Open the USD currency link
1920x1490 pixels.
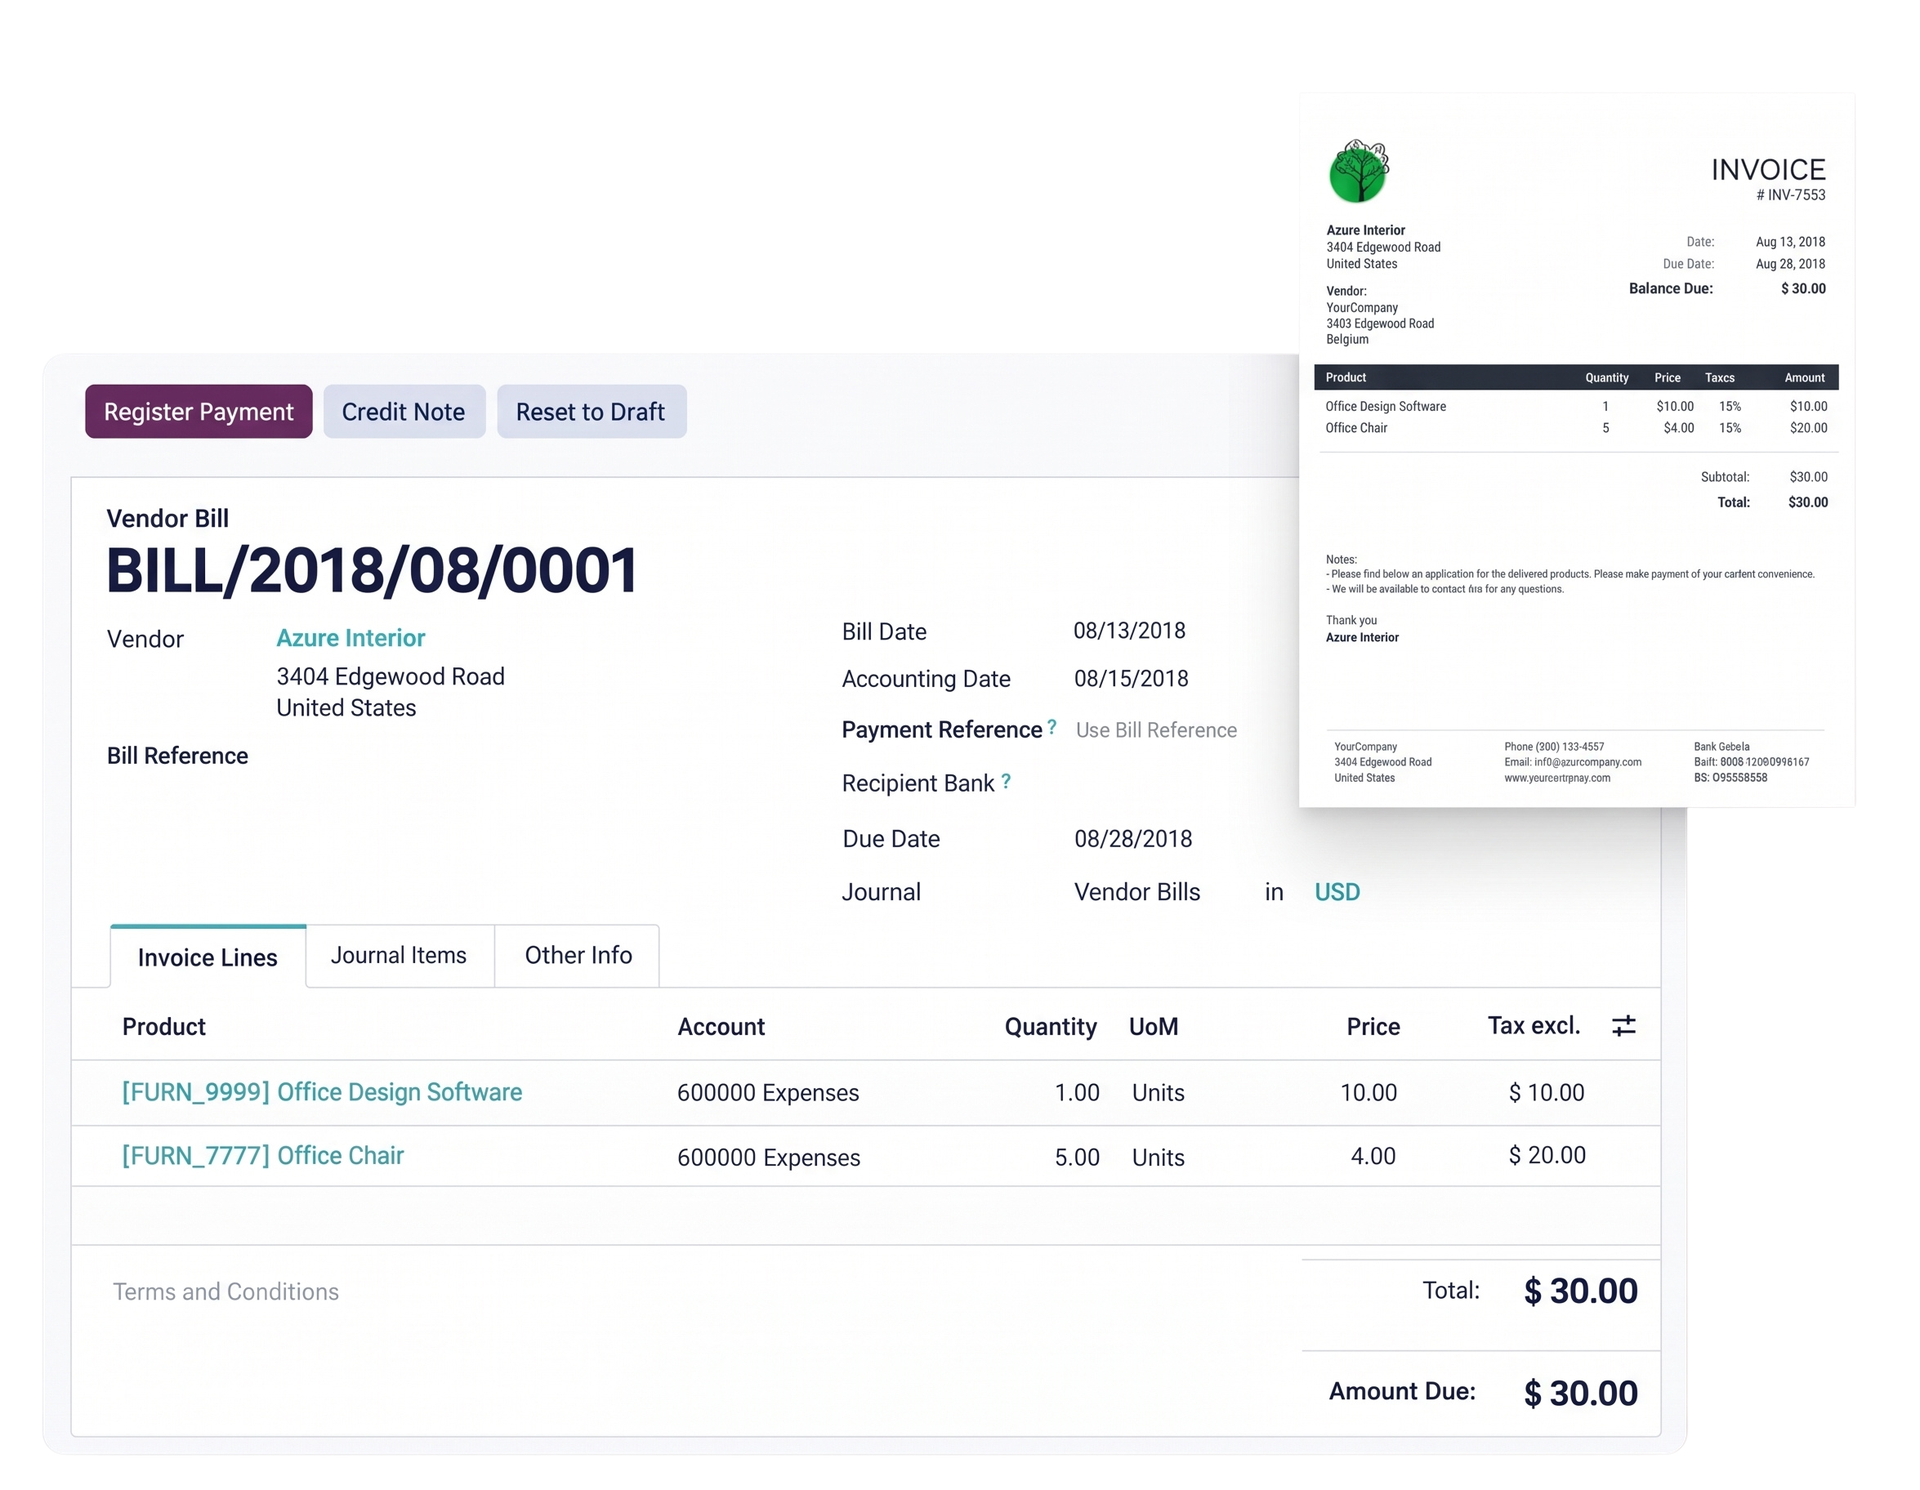tap(1337, 891)
